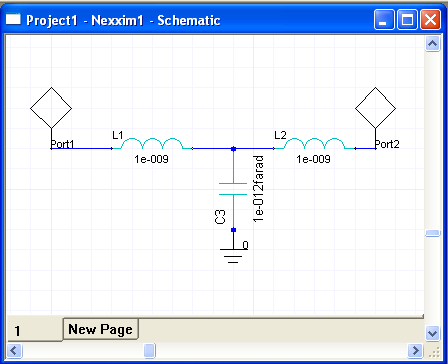The width and height of the screenshot is (448, 364).
Task: Click the horizontal scrollbar thumb
Action: (150, 351)
